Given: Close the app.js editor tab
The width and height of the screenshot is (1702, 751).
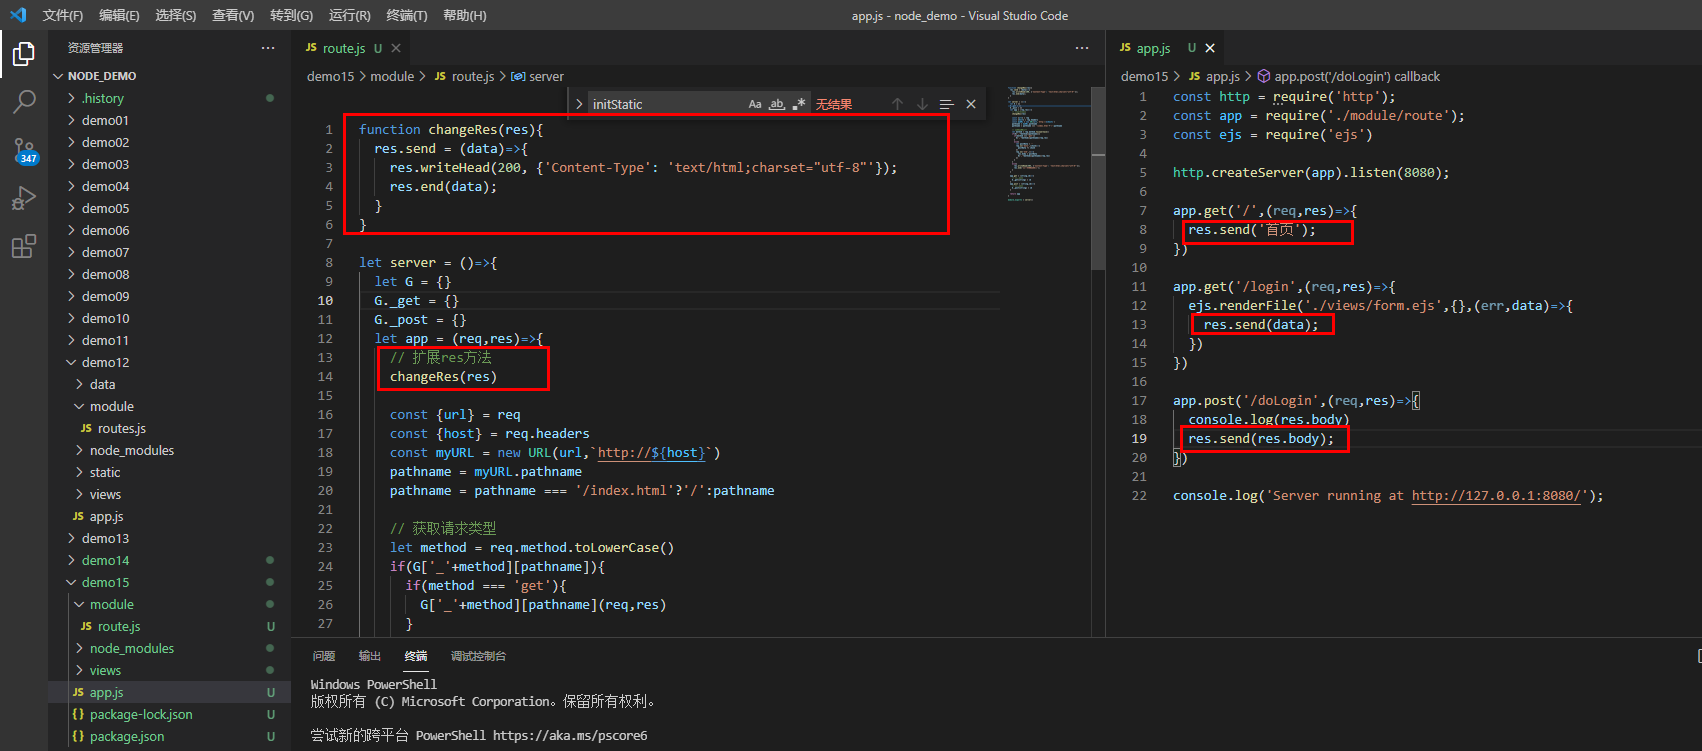Looking at the screenshot, I should coord(1210,48).
